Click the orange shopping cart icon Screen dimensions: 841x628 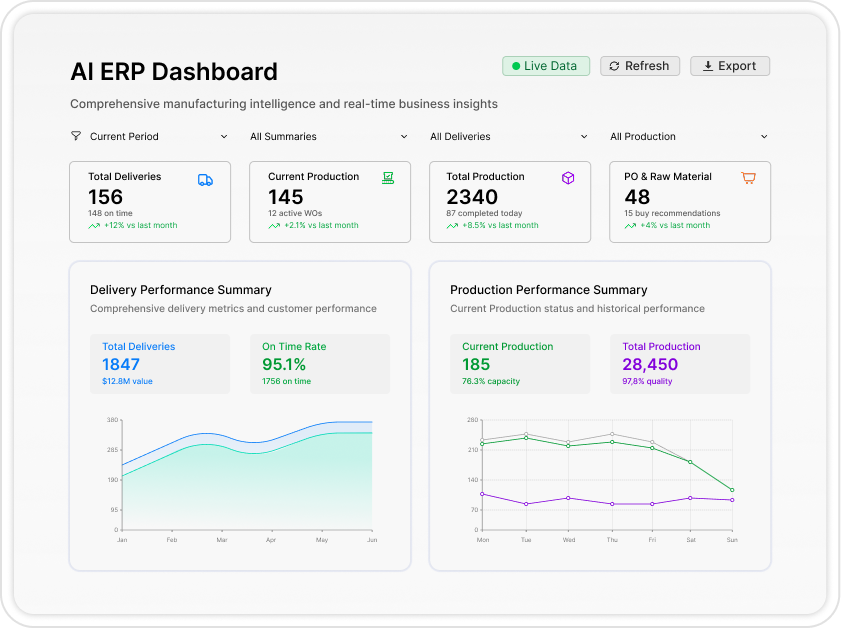pyautogui.click(x=748, y=177)
